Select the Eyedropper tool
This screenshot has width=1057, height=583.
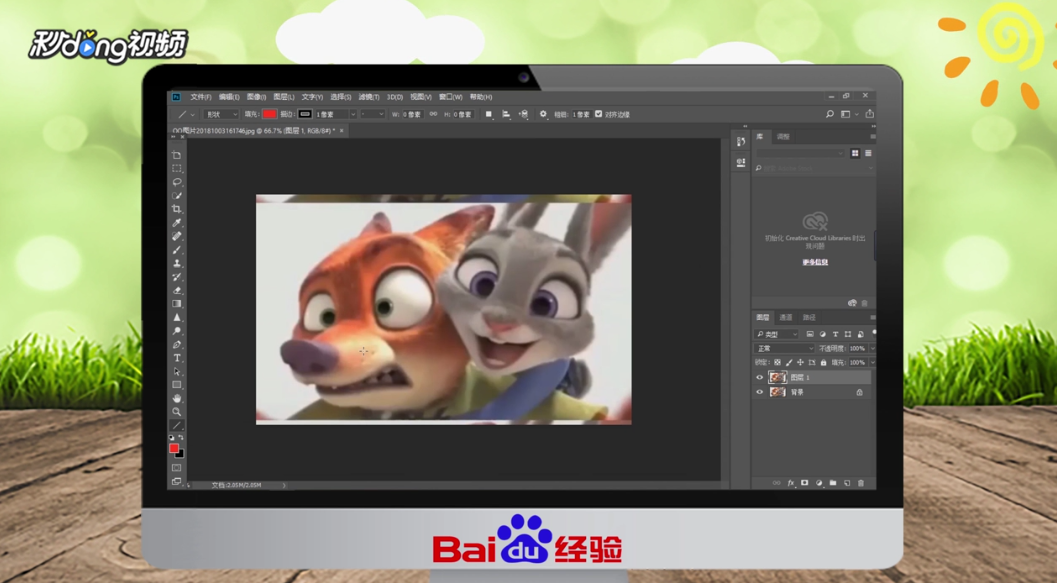coord(177,222)
